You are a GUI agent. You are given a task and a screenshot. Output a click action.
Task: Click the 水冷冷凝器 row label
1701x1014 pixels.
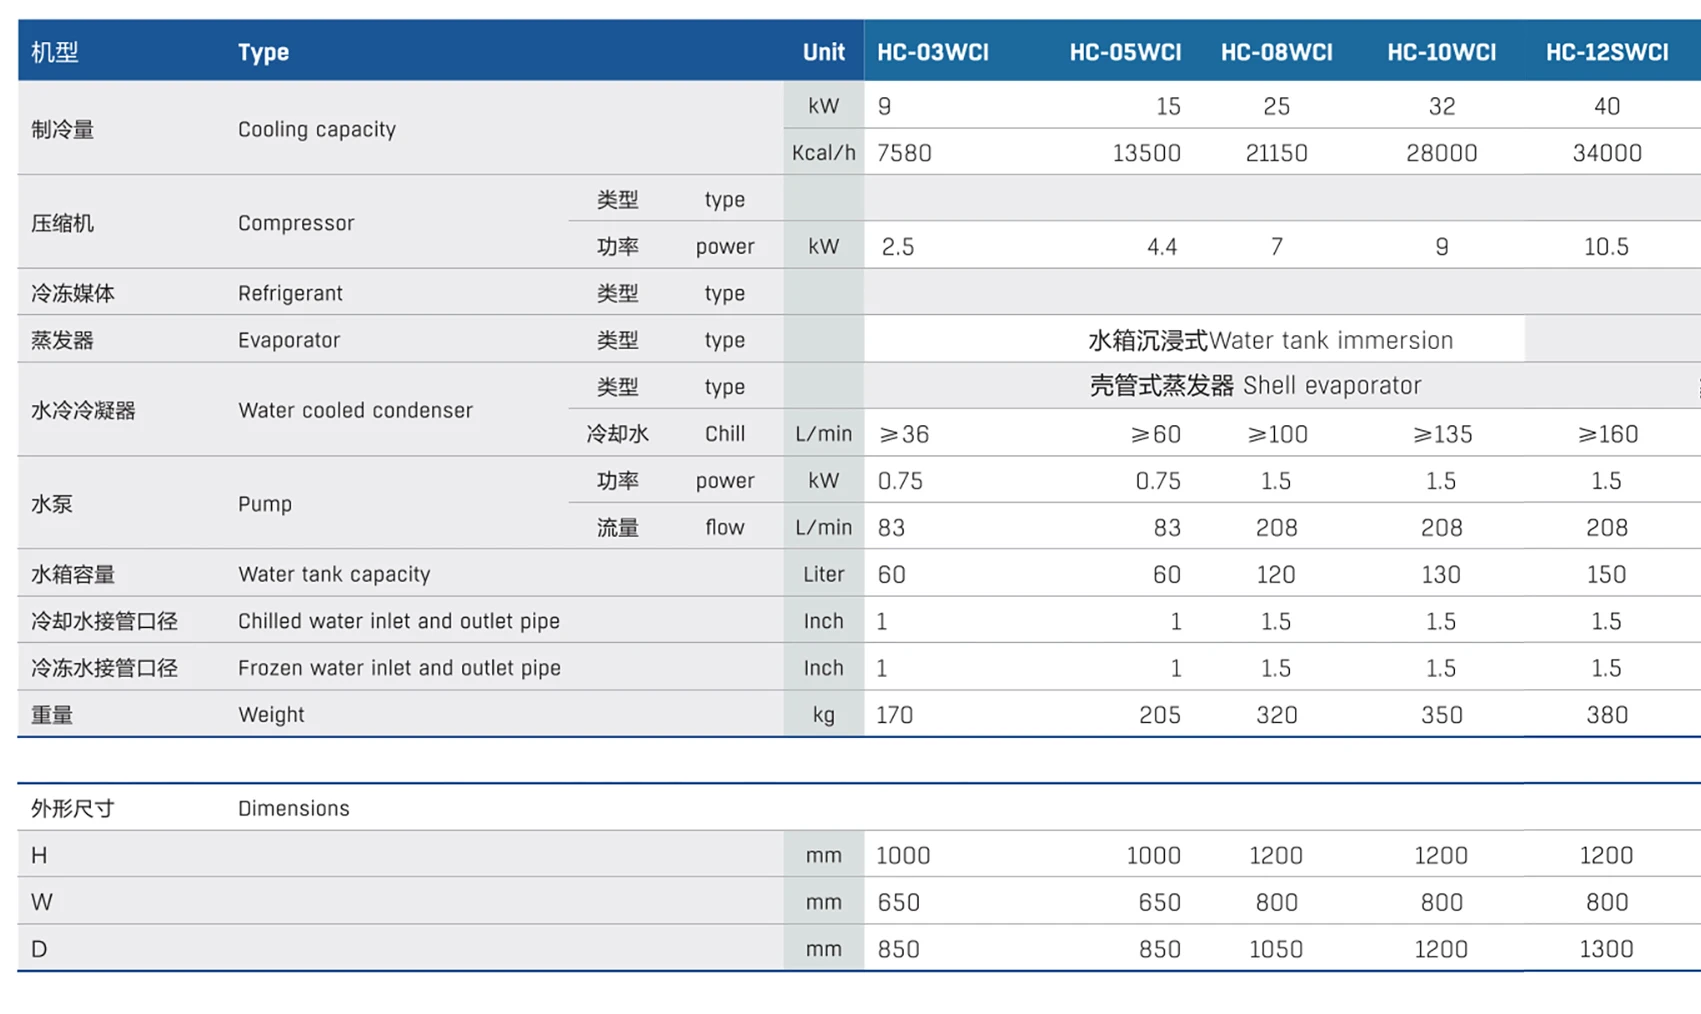pyautogui.click(x=83, y=410)
